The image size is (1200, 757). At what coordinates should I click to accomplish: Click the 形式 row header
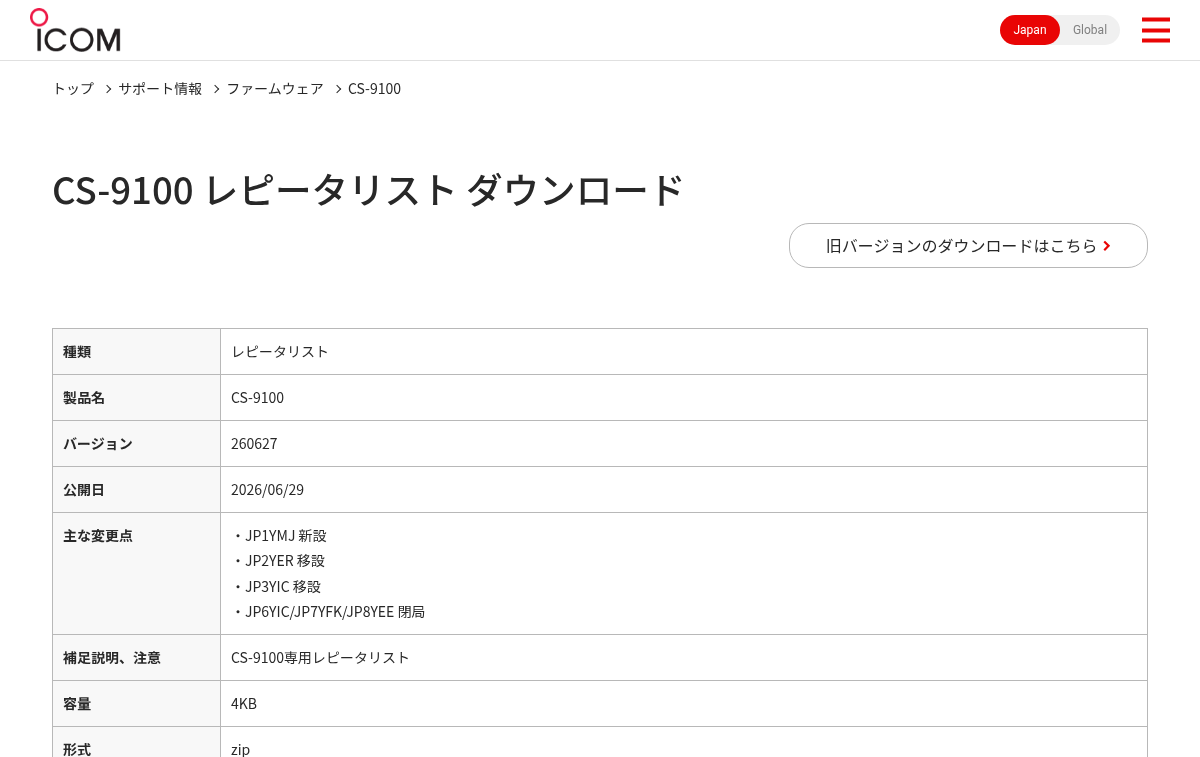[136, 742]
